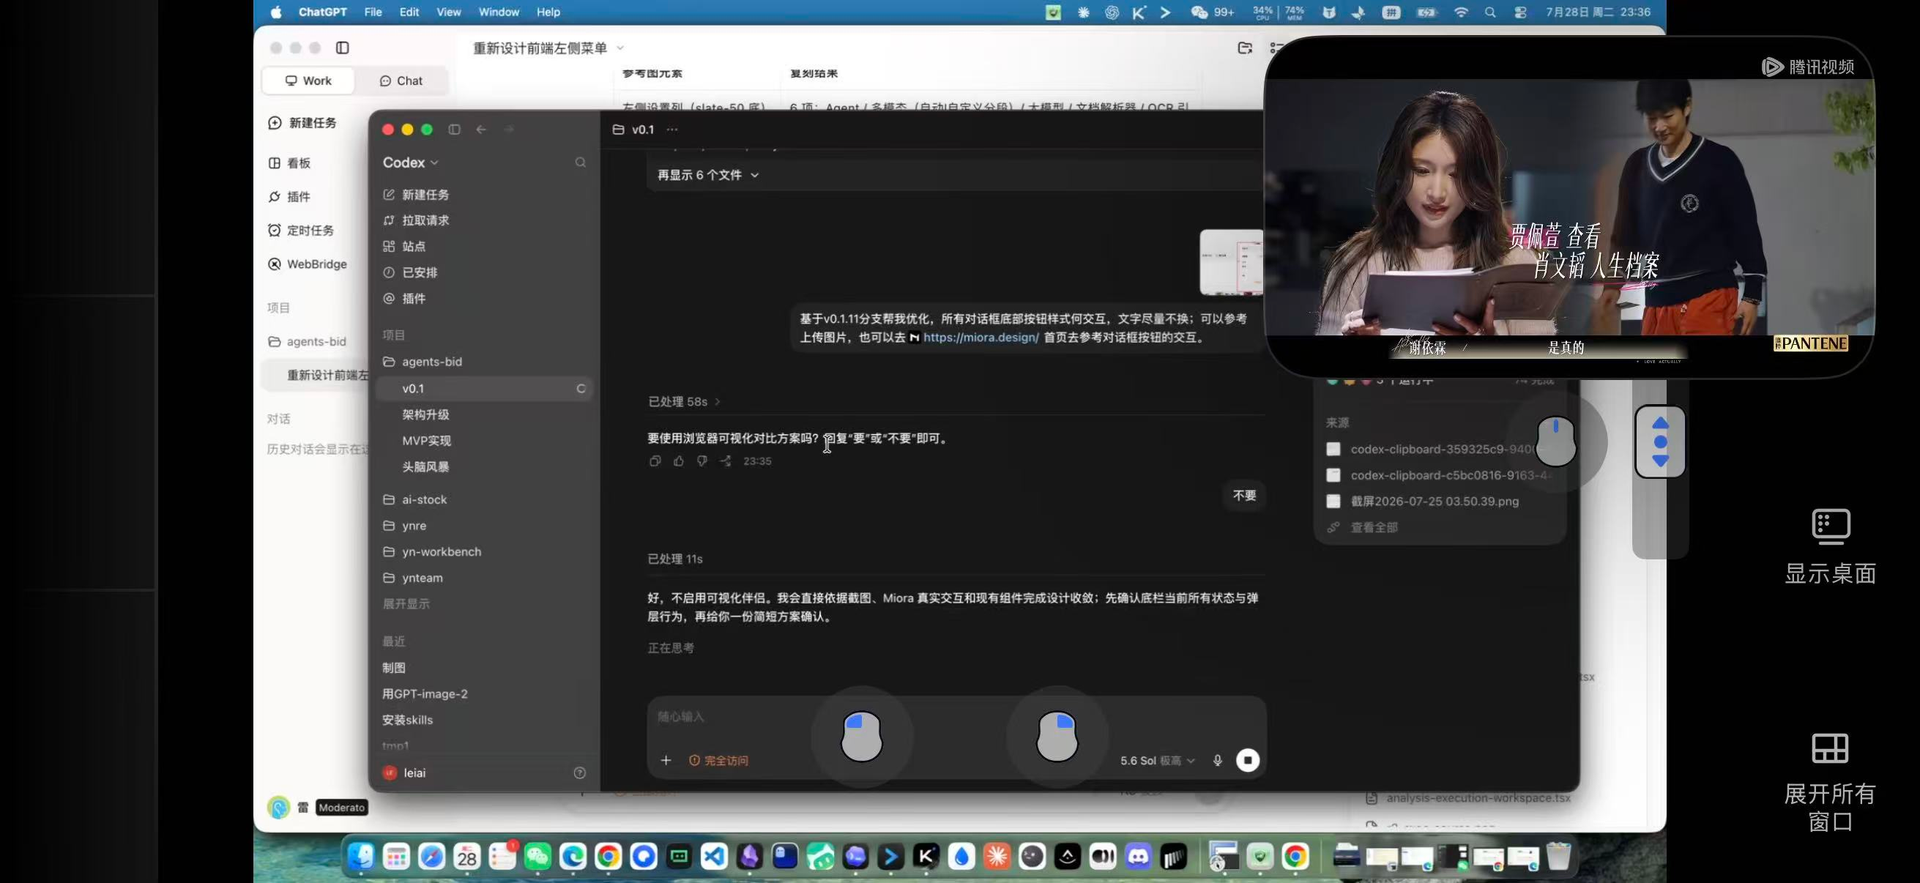Viewport: 1920px width, 883px height.
Task: Toggle the Codex sidebar panel icon
Action: coord(454,129)
